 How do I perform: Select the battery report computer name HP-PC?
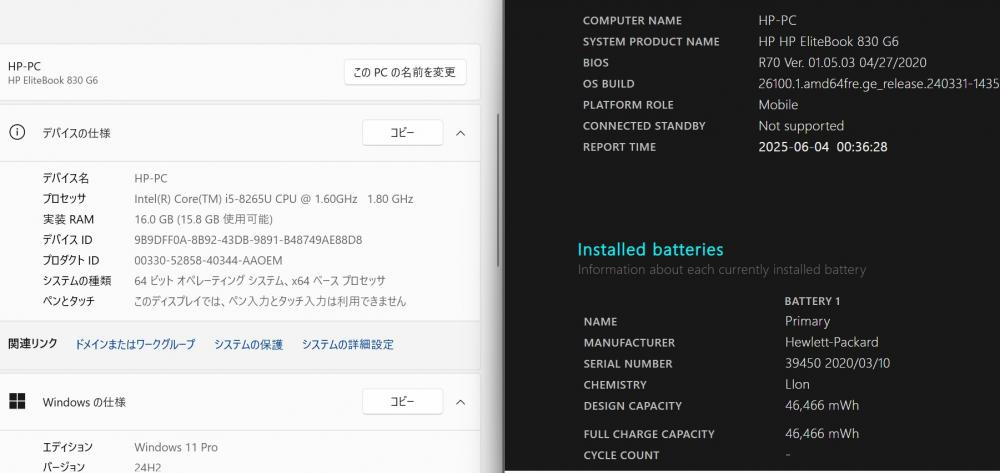tap(777, 20)
